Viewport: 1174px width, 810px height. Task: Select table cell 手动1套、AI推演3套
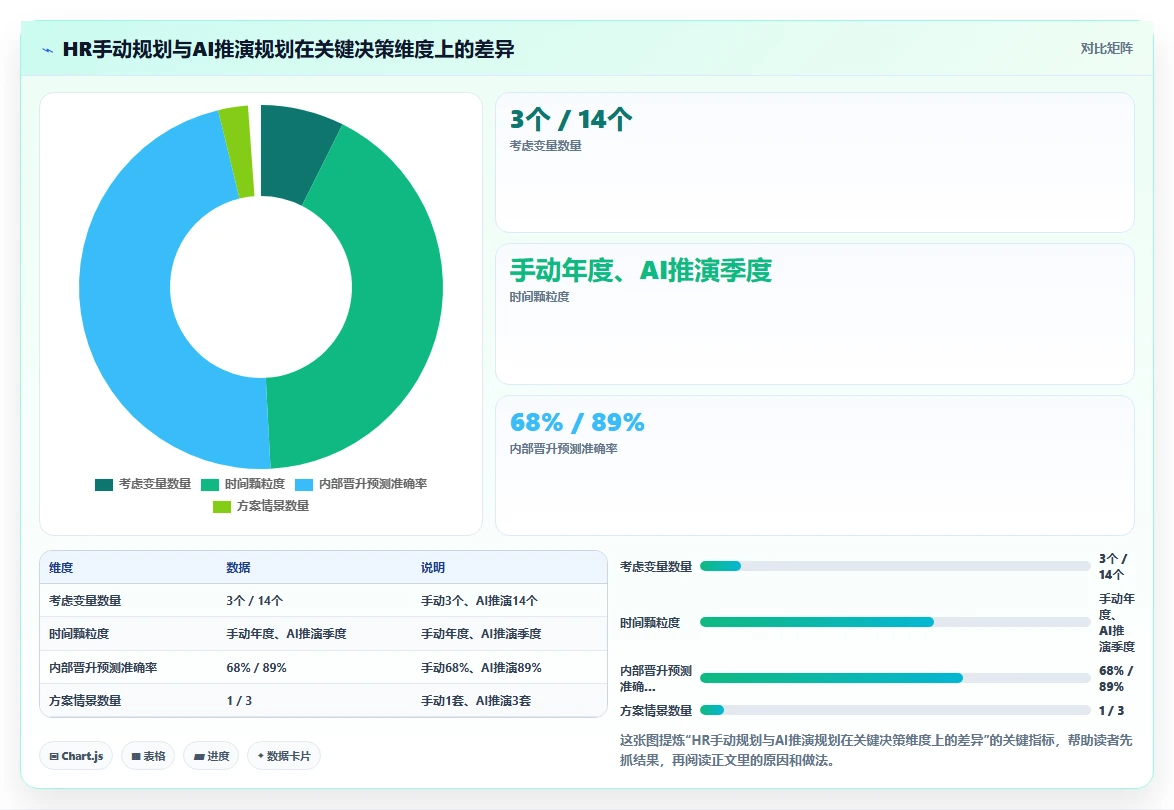(x=475, y=701)
